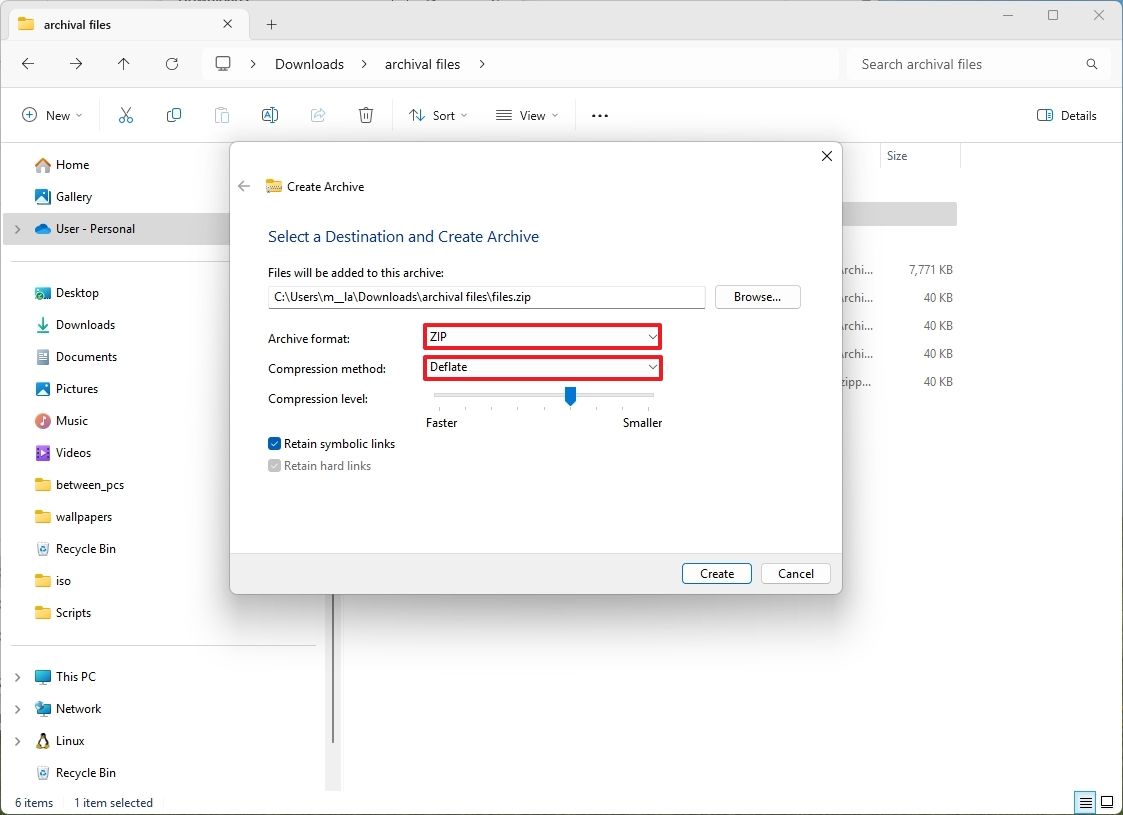The image size is (1123, 815).
Task: Navigate up one folder level
Action: point(123,63)
